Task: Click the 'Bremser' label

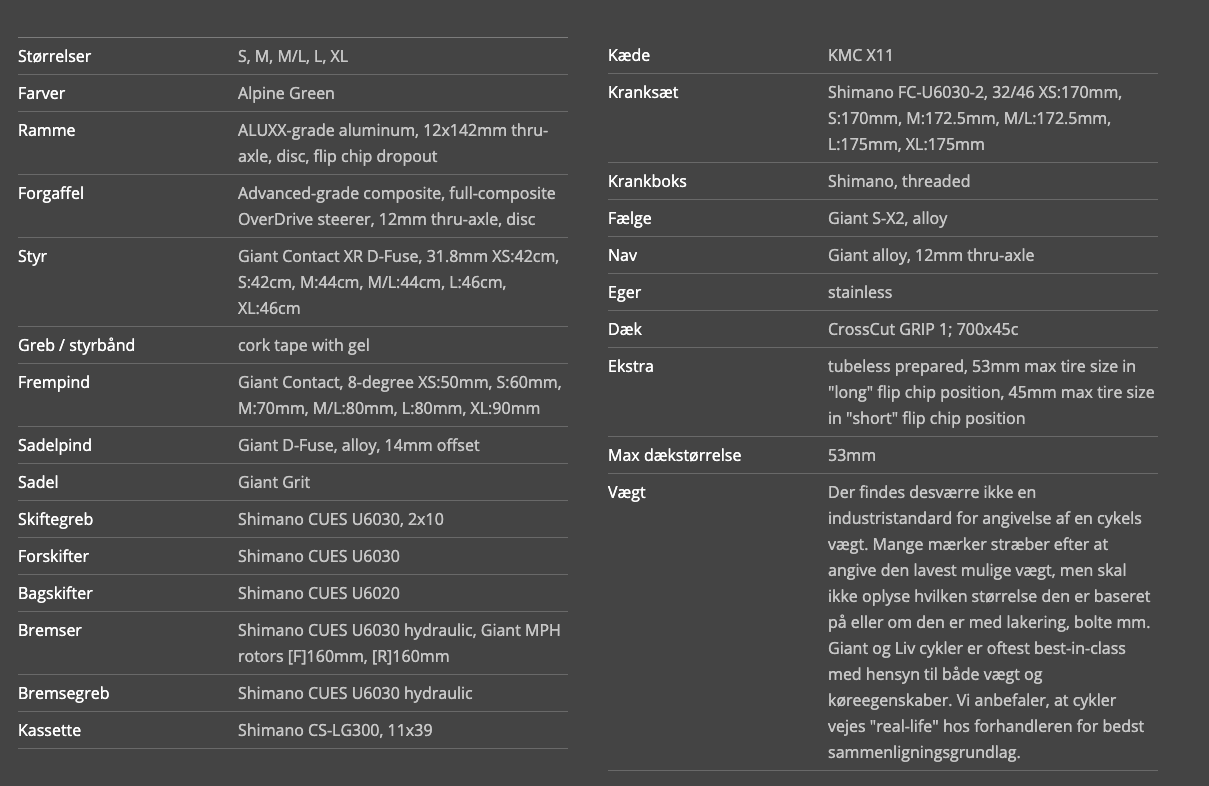Action: [50, 630]
